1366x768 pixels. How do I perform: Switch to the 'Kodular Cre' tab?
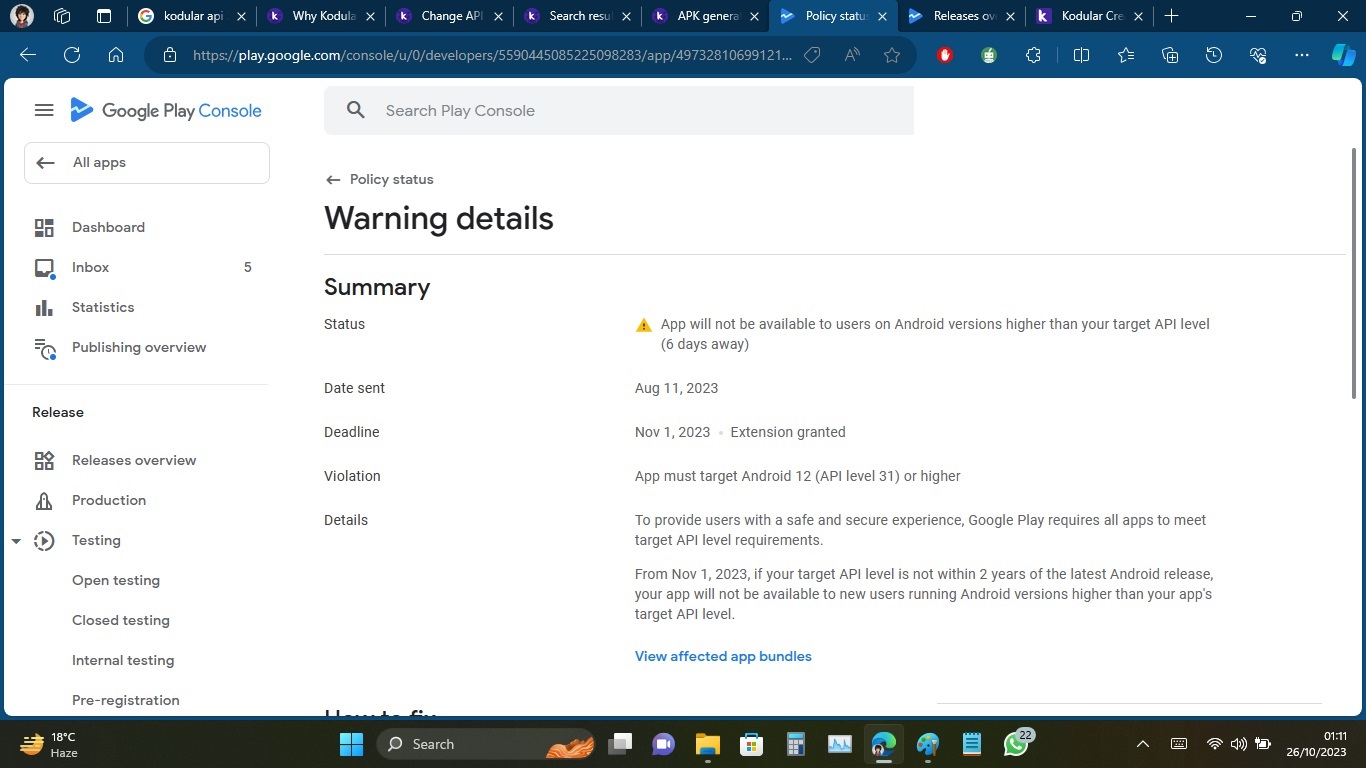pos(1091,16)
